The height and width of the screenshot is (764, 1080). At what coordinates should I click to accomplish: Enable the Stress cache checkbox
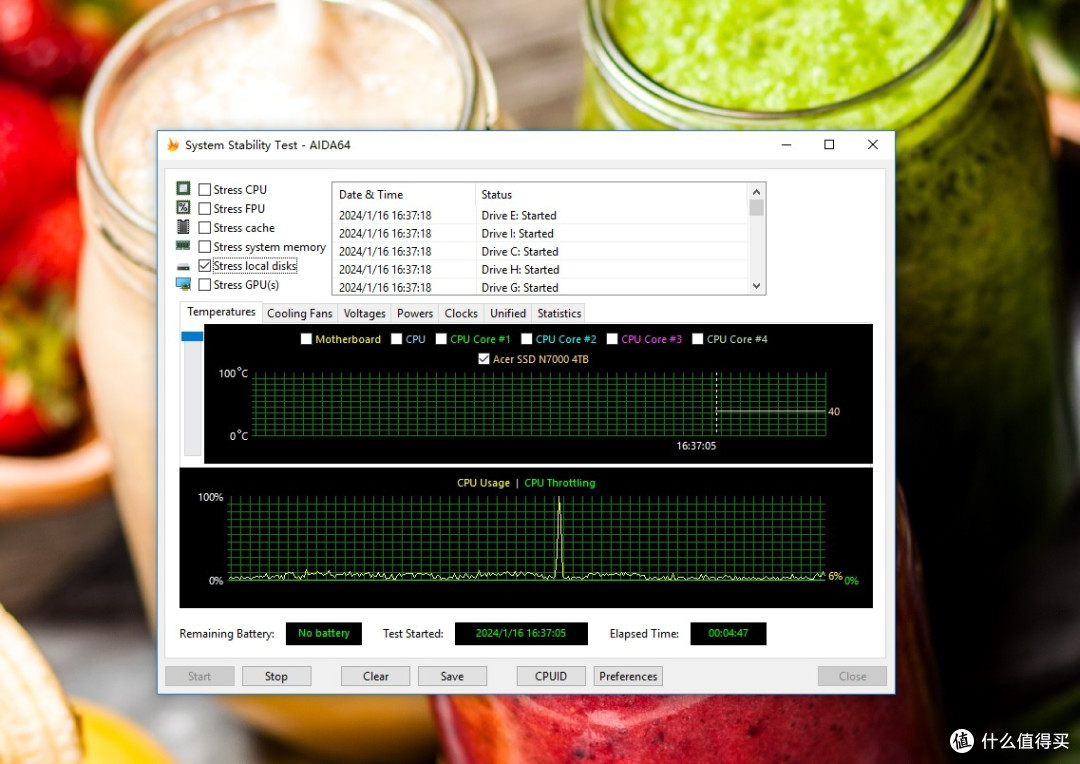(205, 227)
